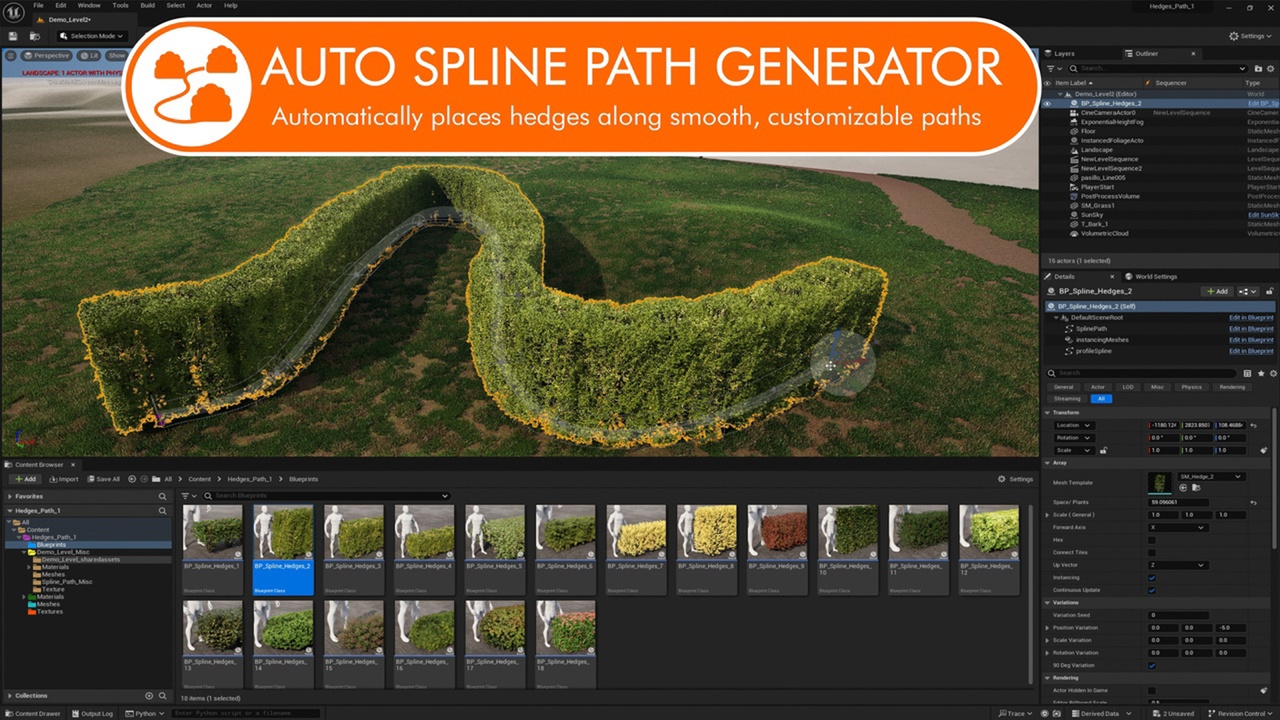Click the Details property matrix grid icon

point(1247,373)
